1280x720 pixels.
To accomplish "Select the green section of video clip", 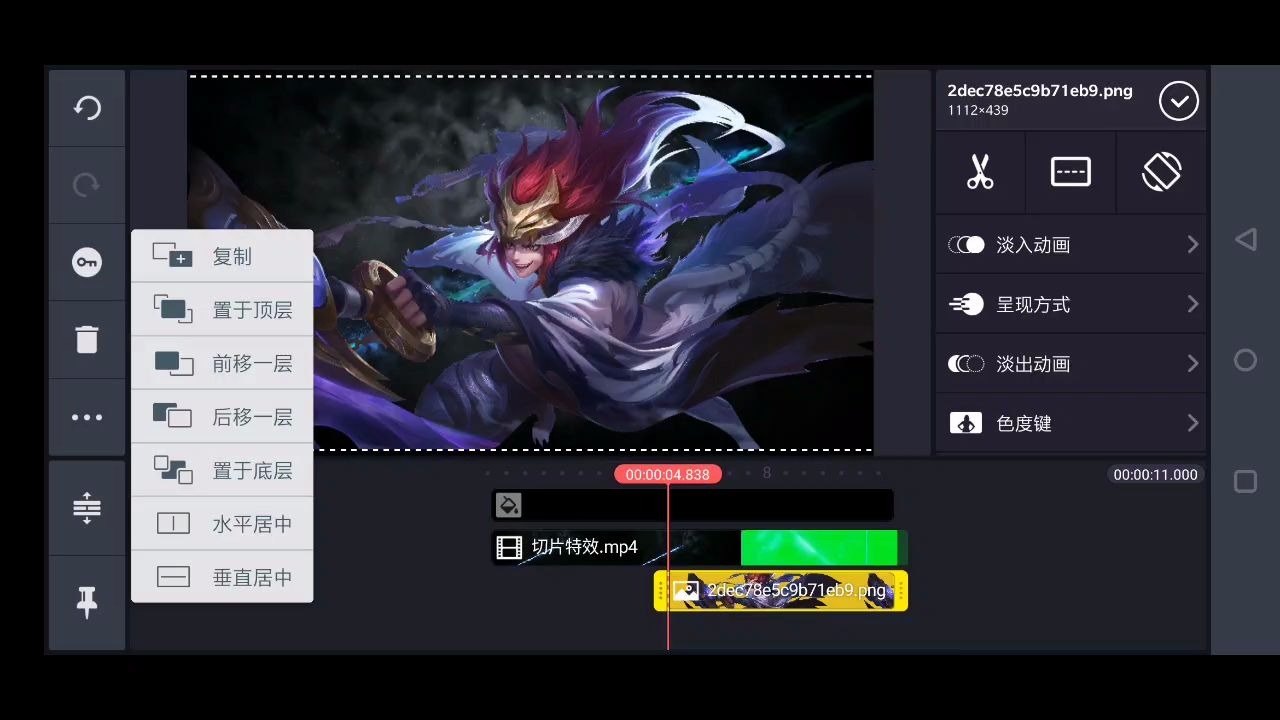I will pyautogui.click(x=821, y=547).
